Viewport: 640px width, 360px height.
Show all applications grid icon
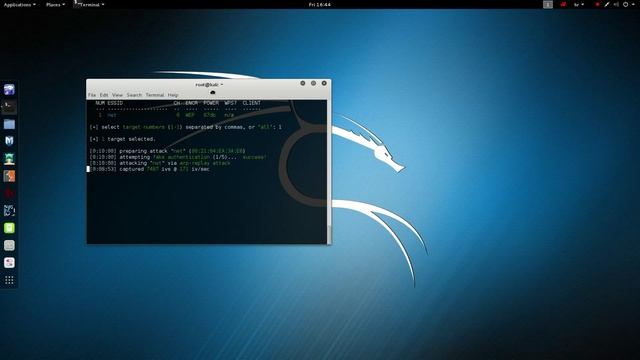coord(9,280)
